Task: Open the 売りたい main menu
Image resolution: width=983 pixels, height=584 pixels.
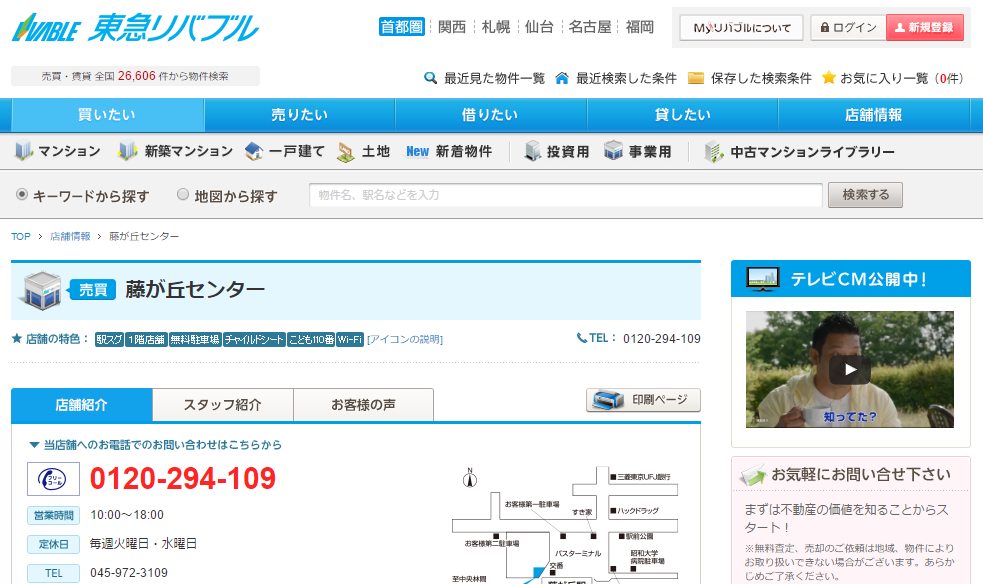Action: [x=300, y=115]
